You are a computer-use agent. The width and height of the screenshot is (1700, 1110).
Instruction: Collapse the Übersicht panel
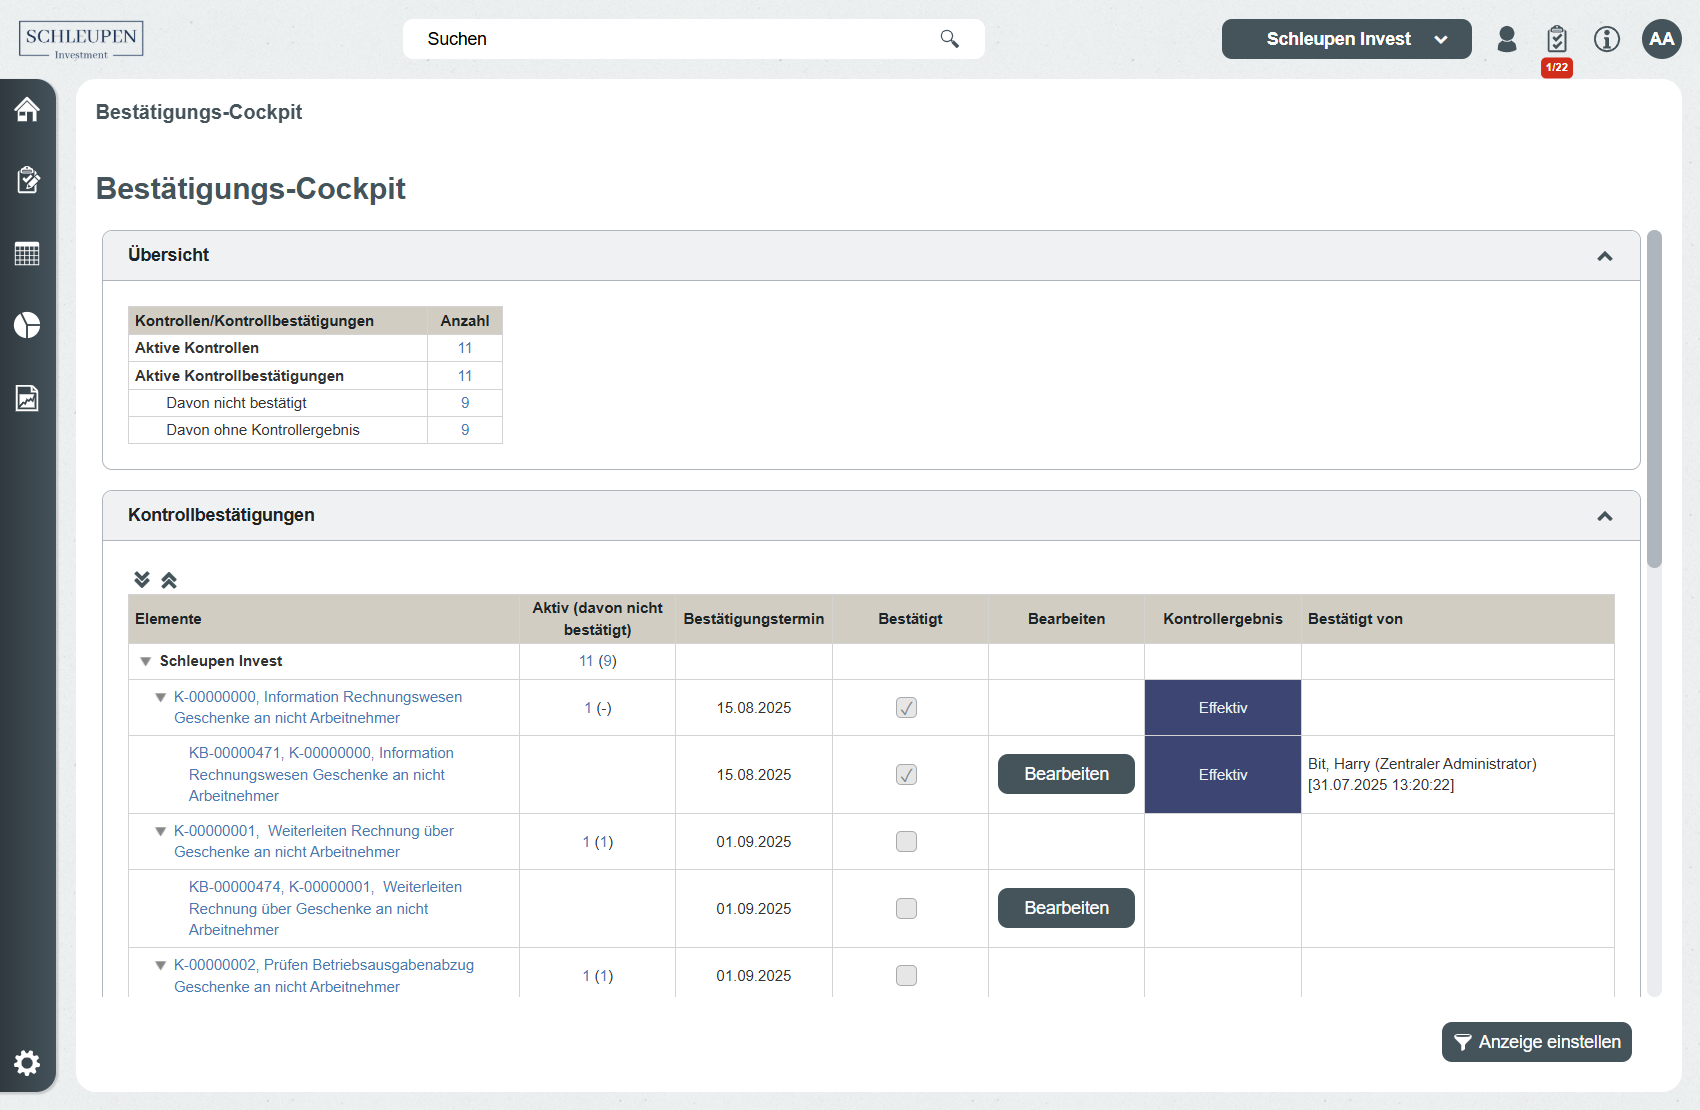click(x=1604, y=256)
